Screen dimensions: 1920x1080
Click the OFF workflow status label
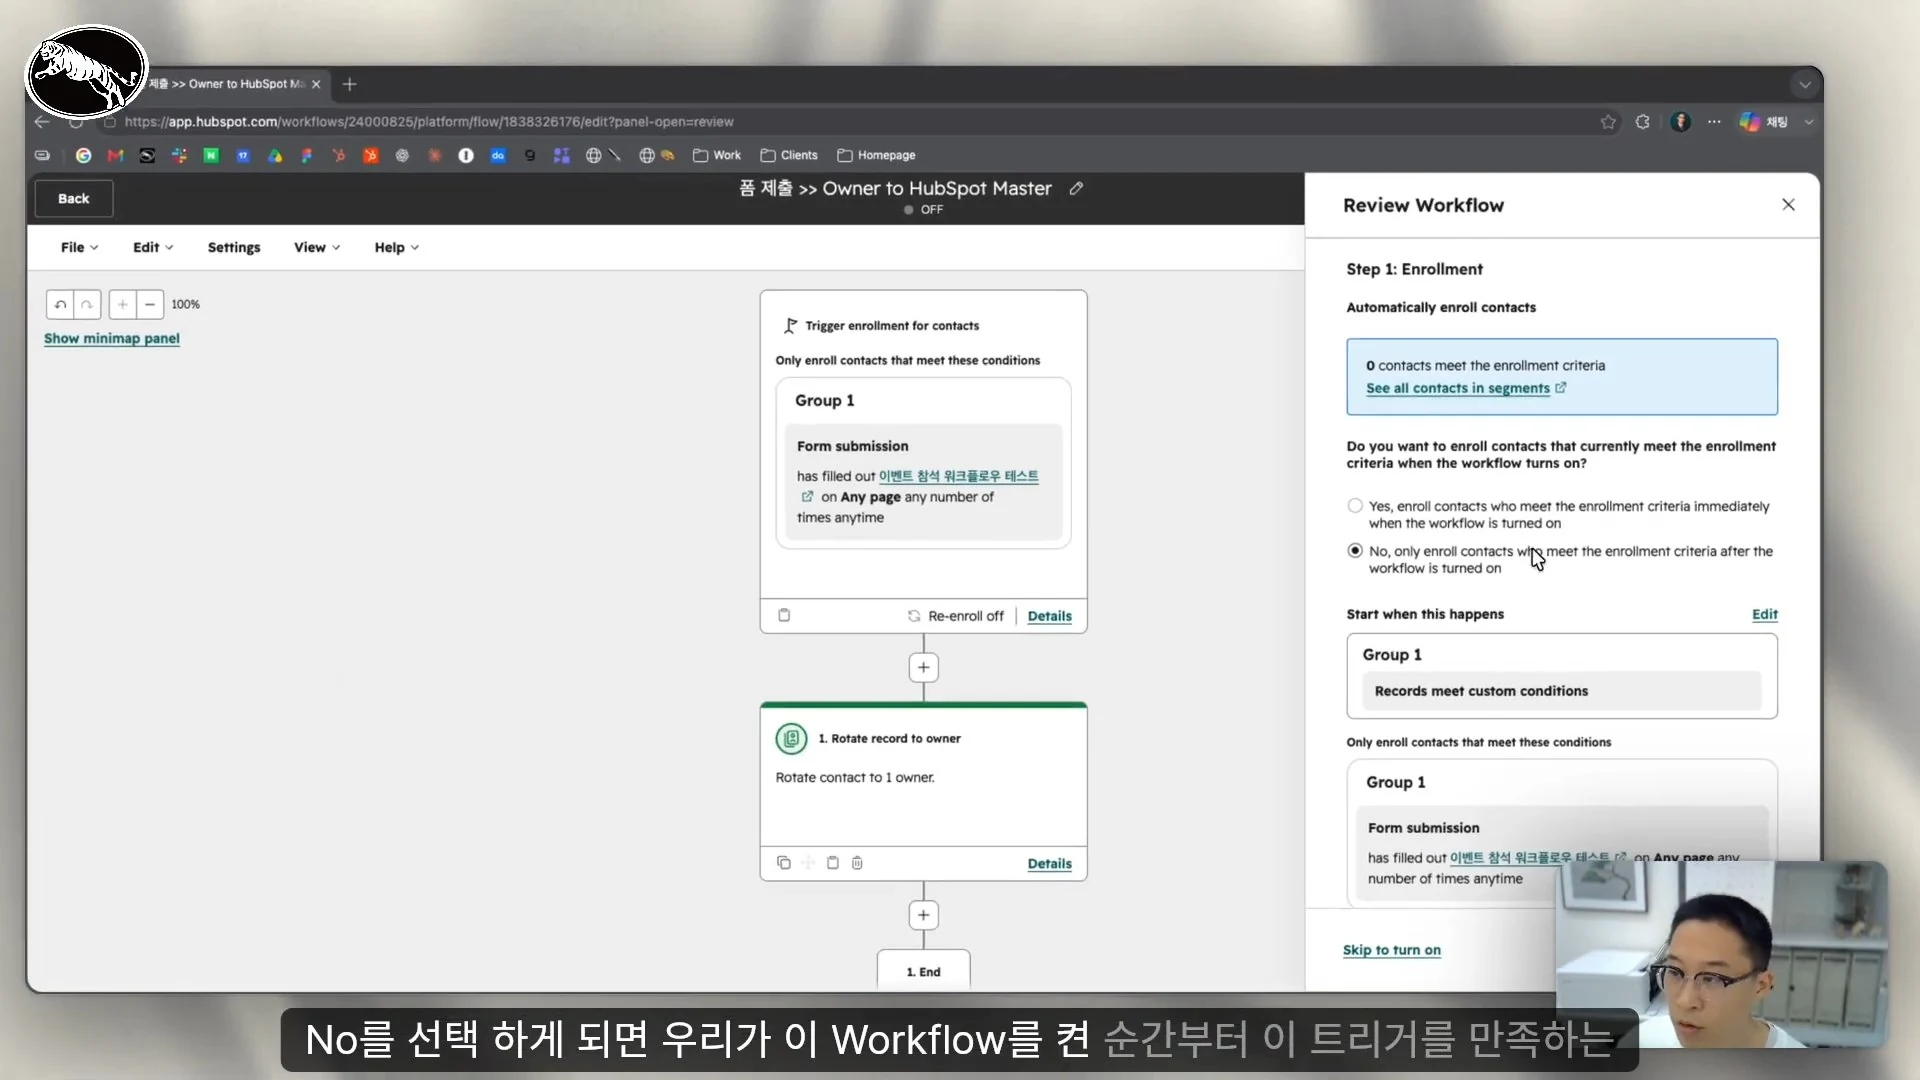(x=931, y=210)
